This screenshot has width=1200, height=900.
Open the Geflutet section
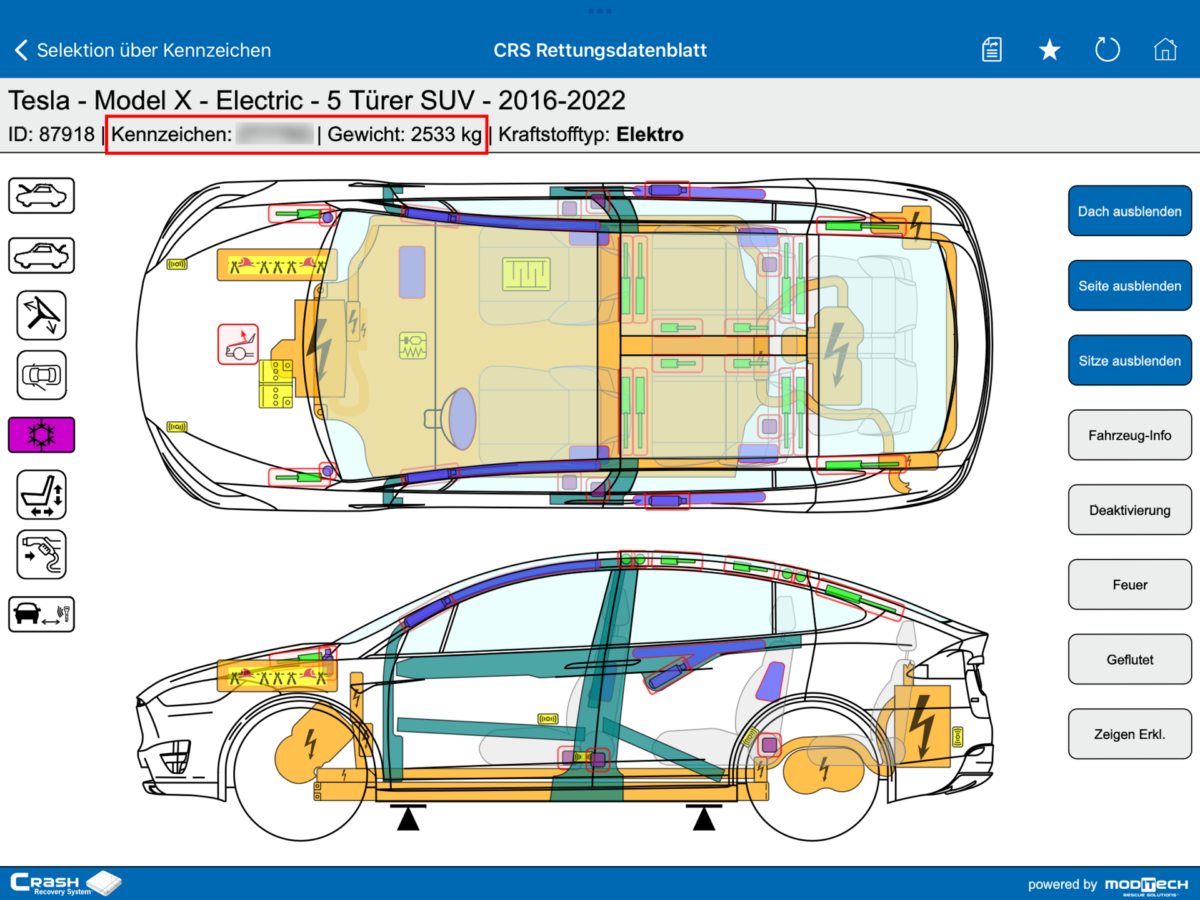(x=1130, y=660)
